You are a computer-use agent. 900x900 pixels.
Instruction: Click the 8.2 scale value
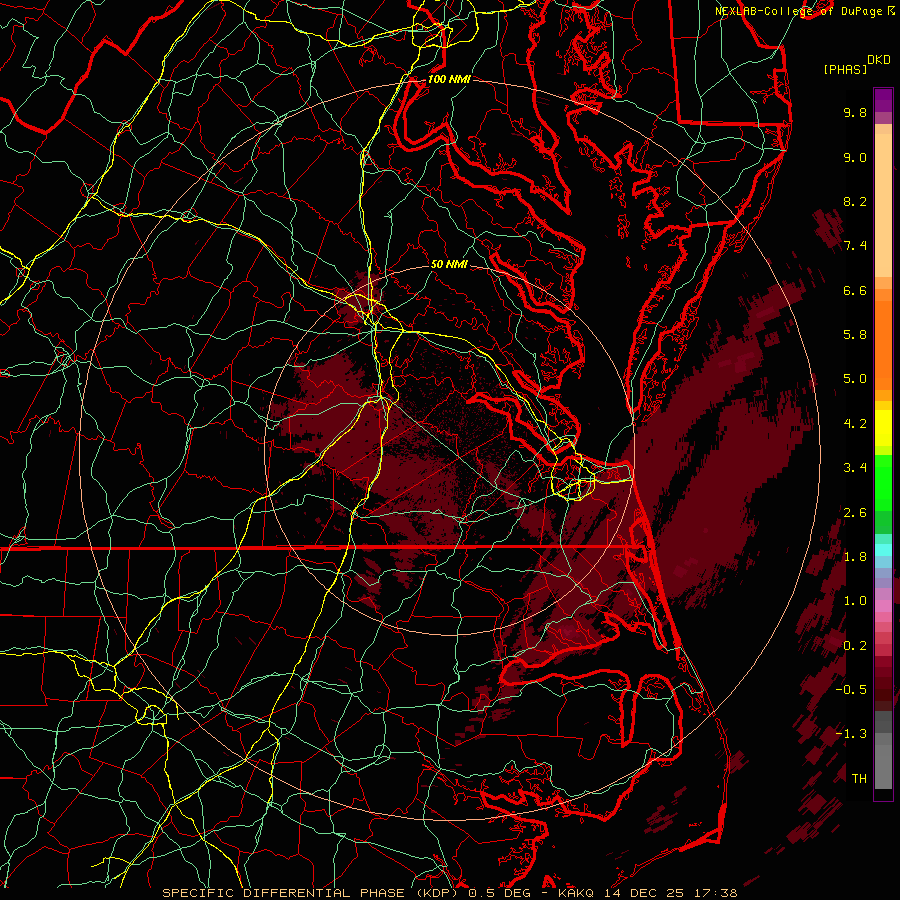[x=855, y=201]
